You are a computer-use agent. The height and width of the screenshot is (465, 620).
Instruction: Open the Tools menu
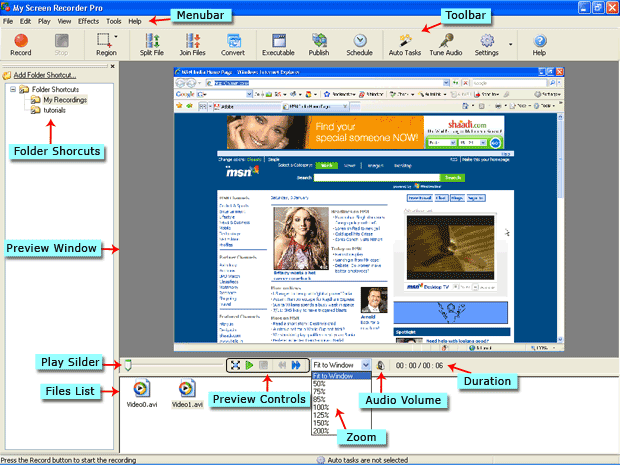click(114, 20)
